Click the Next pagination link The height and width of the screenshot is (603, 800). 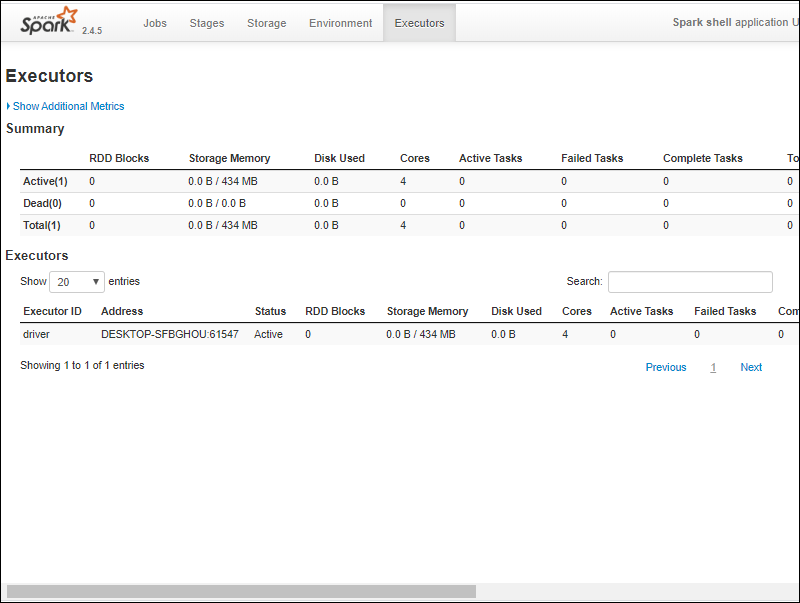pos(751,367)
